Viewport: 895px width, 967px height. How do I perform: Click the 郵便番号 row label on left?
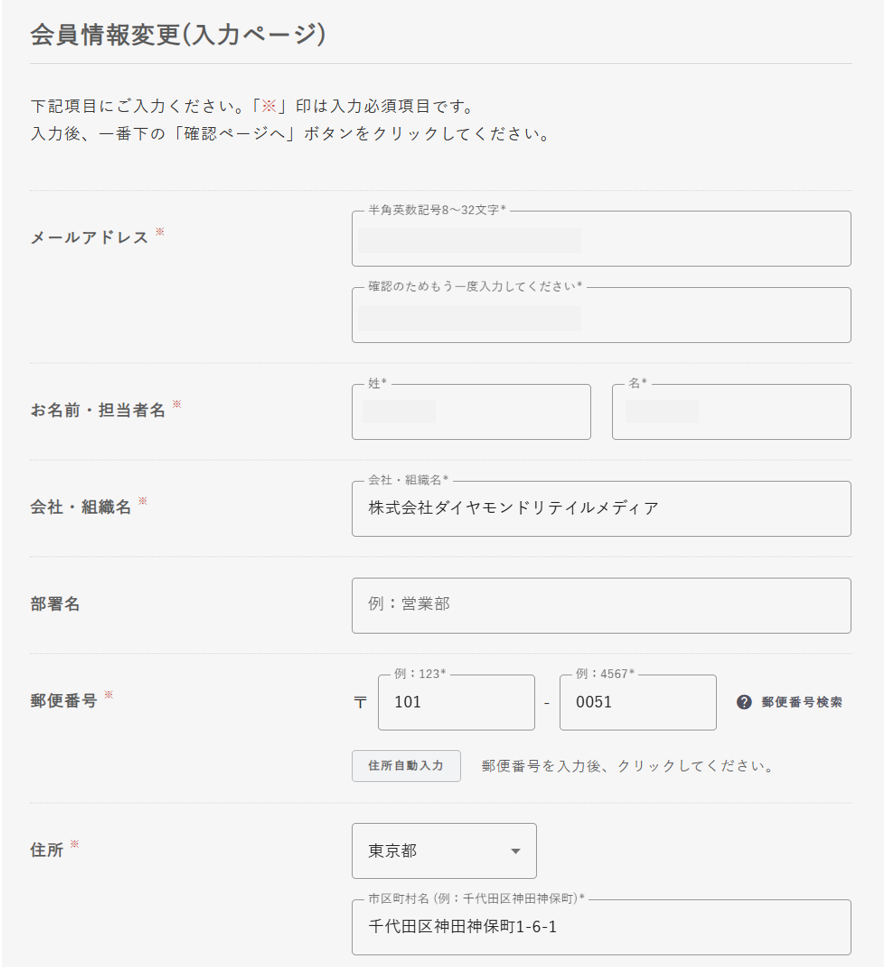[64, 700]
